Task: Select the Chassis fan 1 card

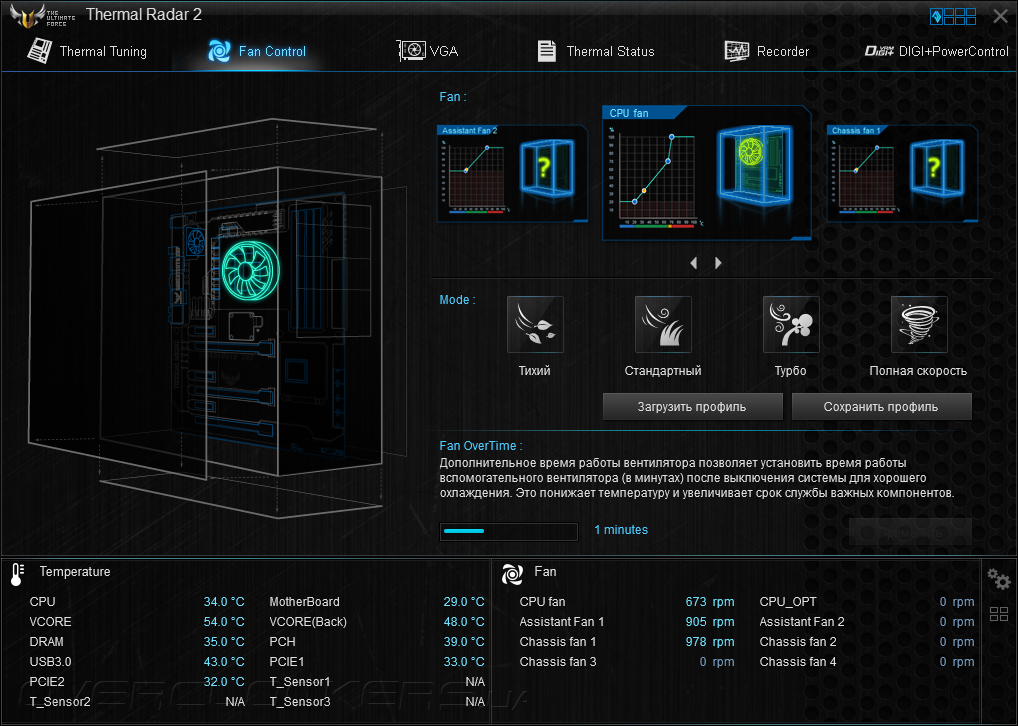Action: [902, 173]
